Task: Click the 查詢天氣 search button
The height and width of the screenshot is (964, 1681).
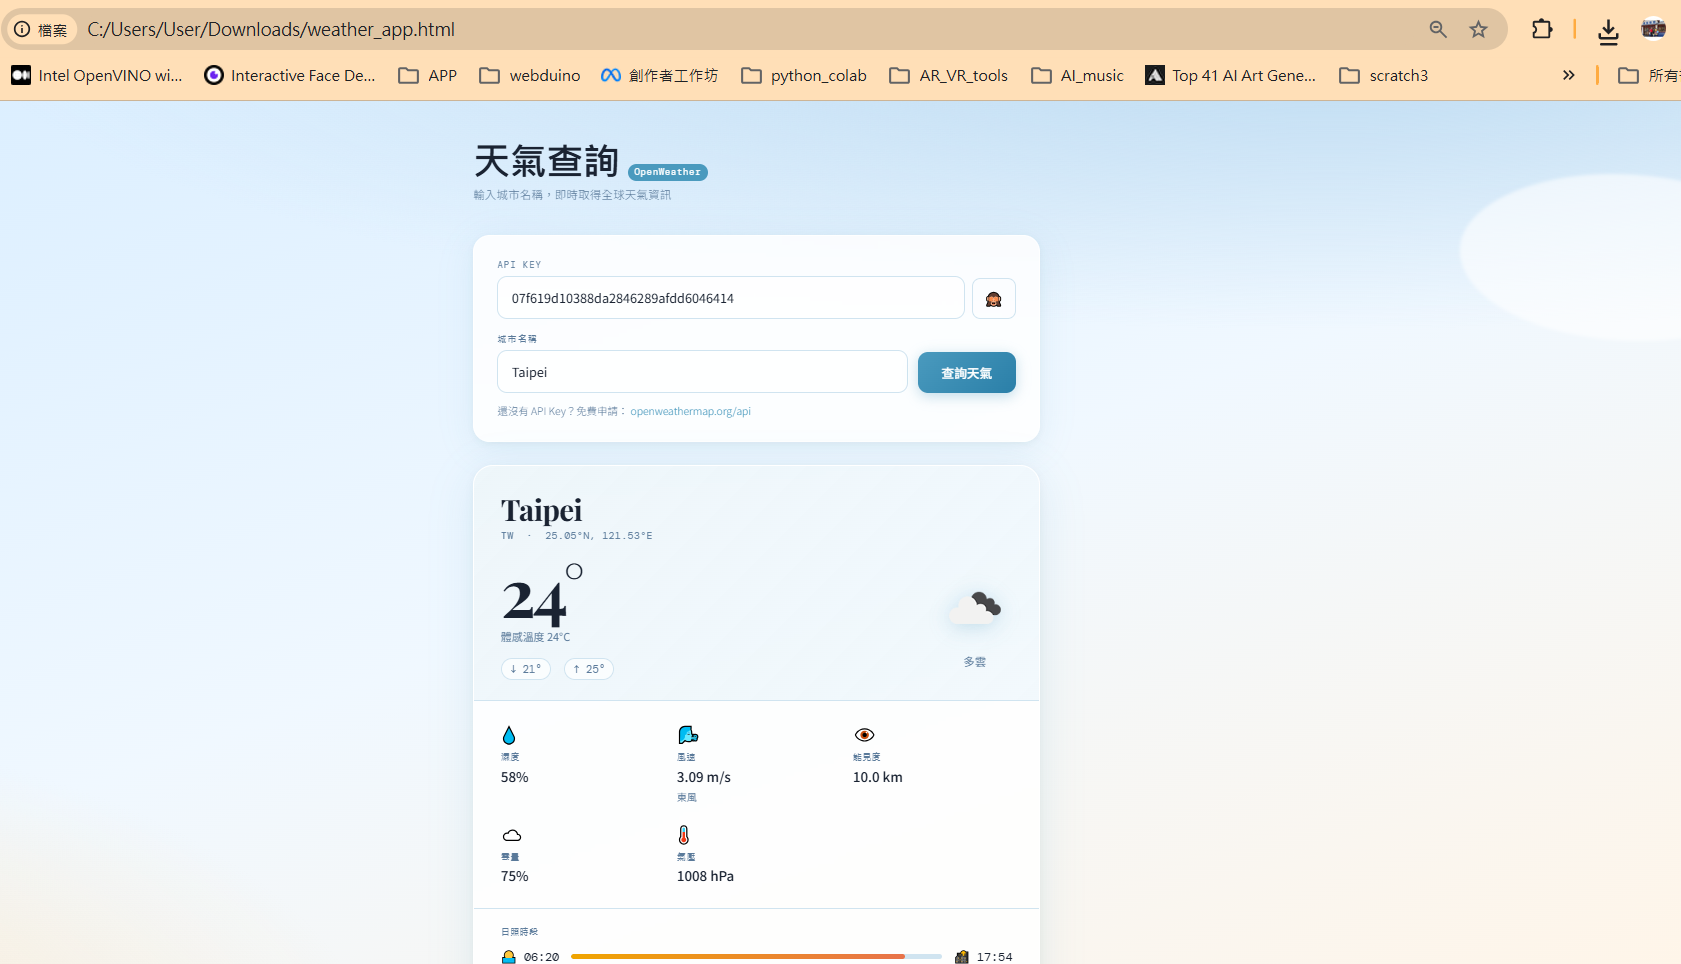Action: click(x=966, y=372)
